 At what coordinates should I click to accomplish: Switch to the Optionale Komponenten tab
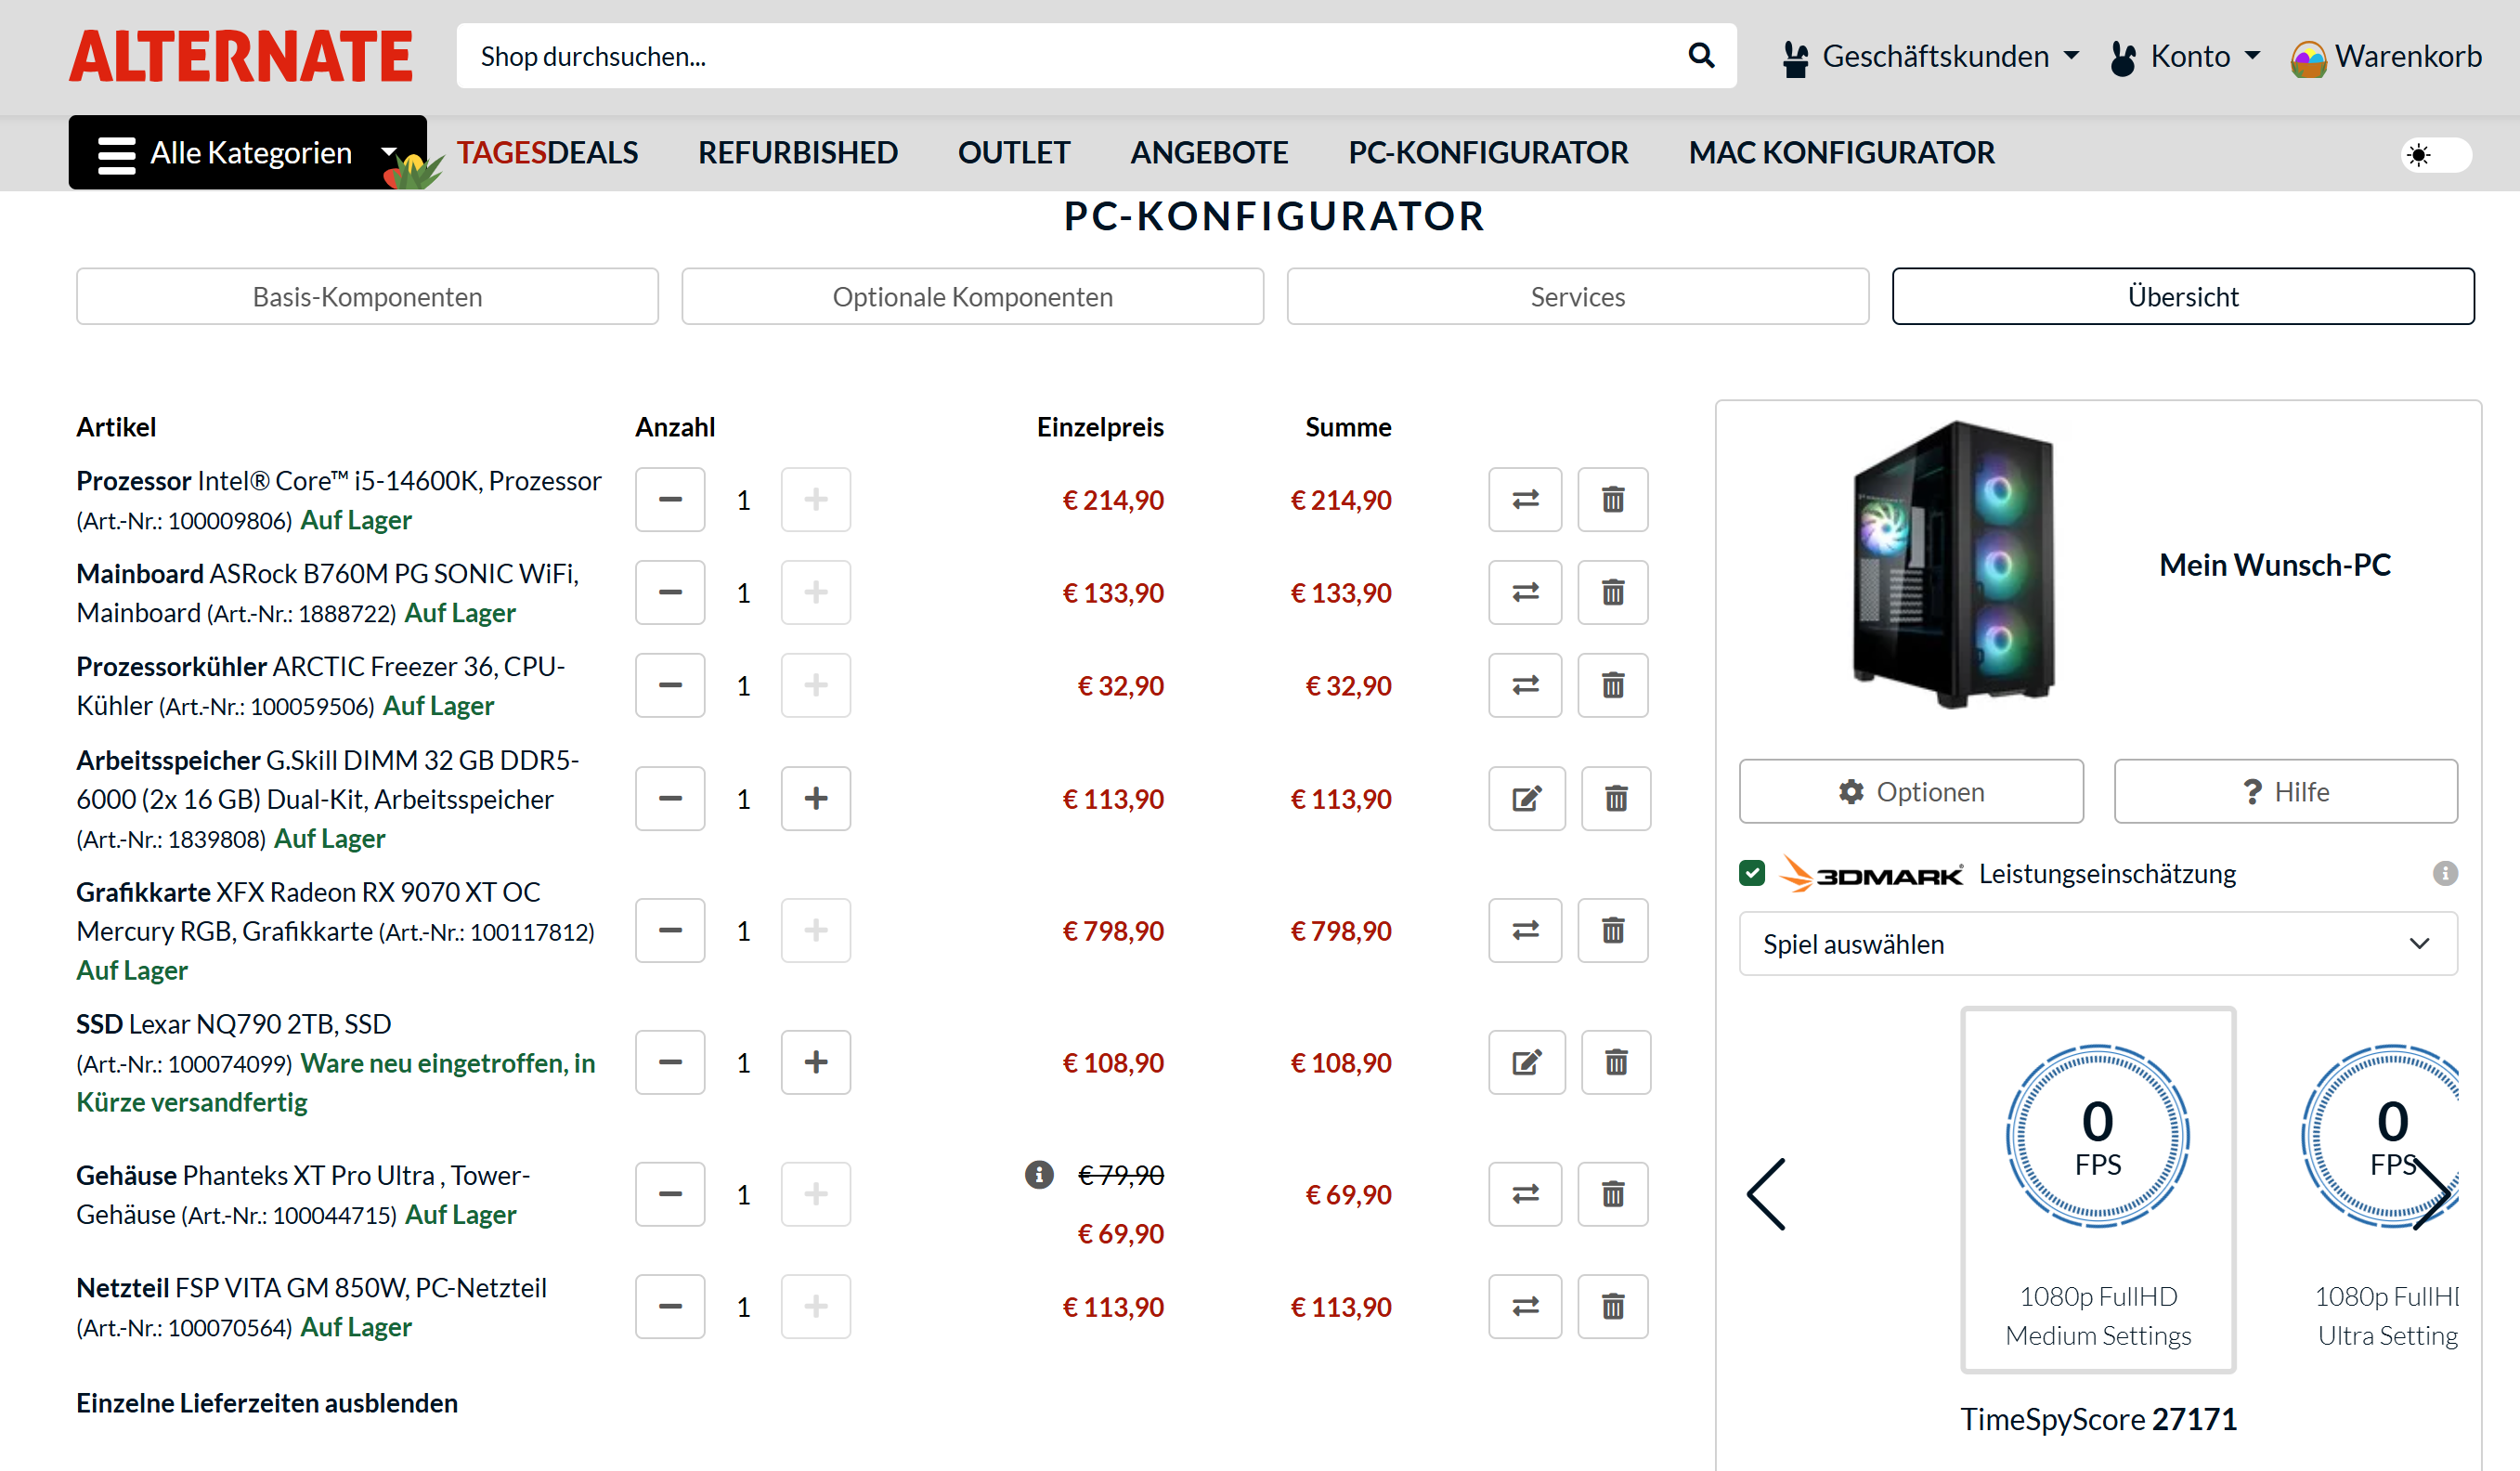tap(972, 297)
